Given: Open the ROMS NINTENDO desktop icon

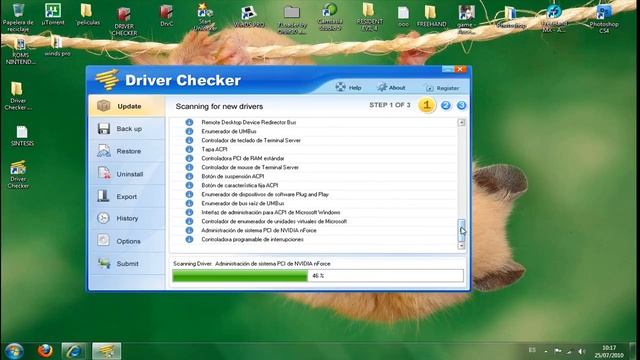Looking at the screenshot, I should 20,51.
